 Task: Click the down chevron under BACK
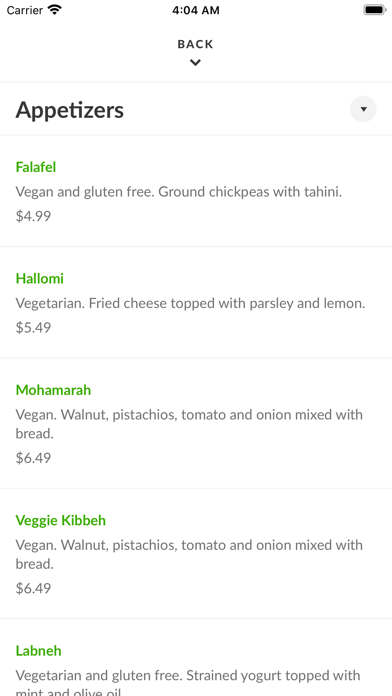click(x=195, y=63)
